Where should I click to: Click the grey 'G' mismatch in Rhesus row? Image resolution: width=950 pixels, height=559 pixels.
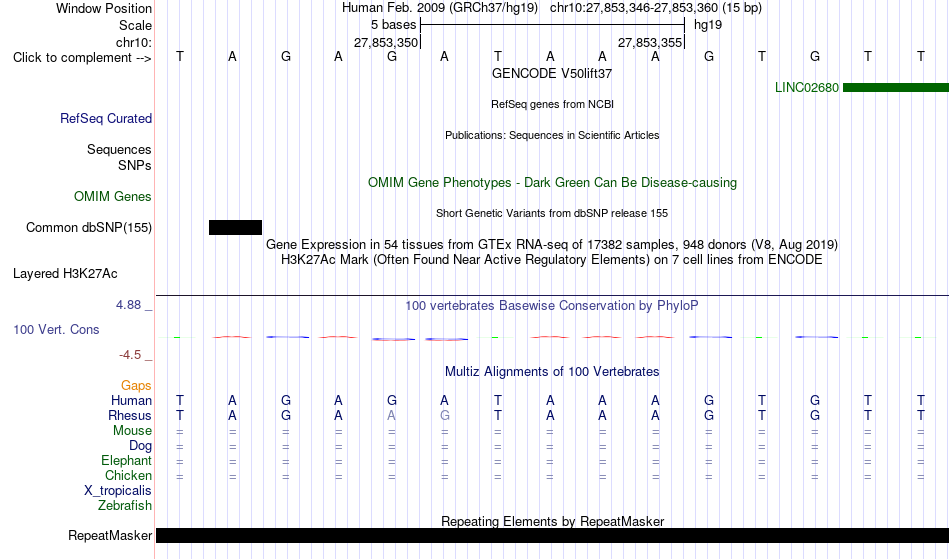click(445, 415)
